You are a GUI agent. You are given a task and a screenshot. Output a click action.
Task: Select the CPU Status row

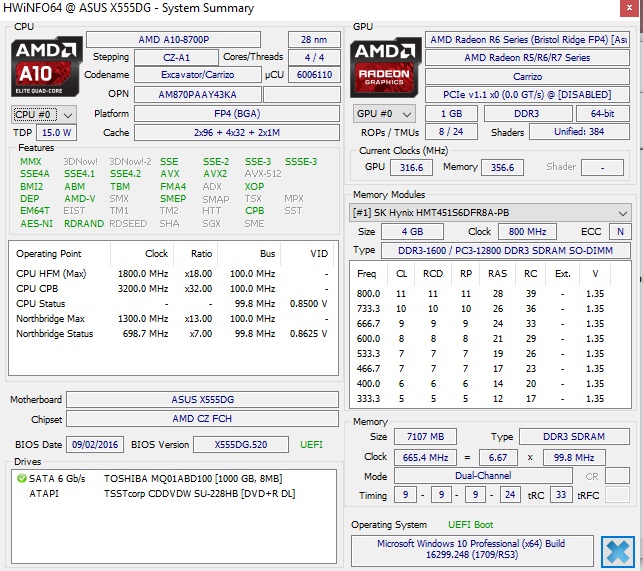173,304
